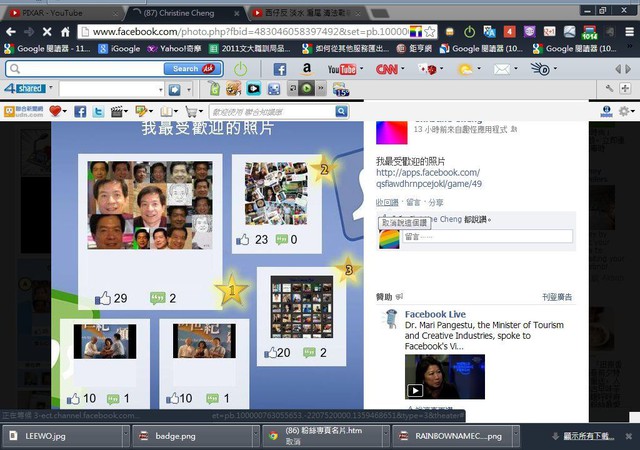Screen dimensions: 640x450
Task: Open the apps.facebook.com game link
Action: (x=428, y=178)
